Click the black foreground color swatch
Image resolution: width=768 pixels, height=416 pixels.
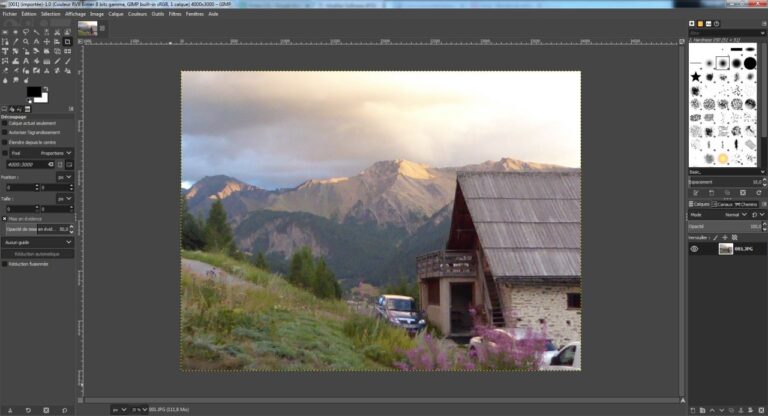point(32,91)
